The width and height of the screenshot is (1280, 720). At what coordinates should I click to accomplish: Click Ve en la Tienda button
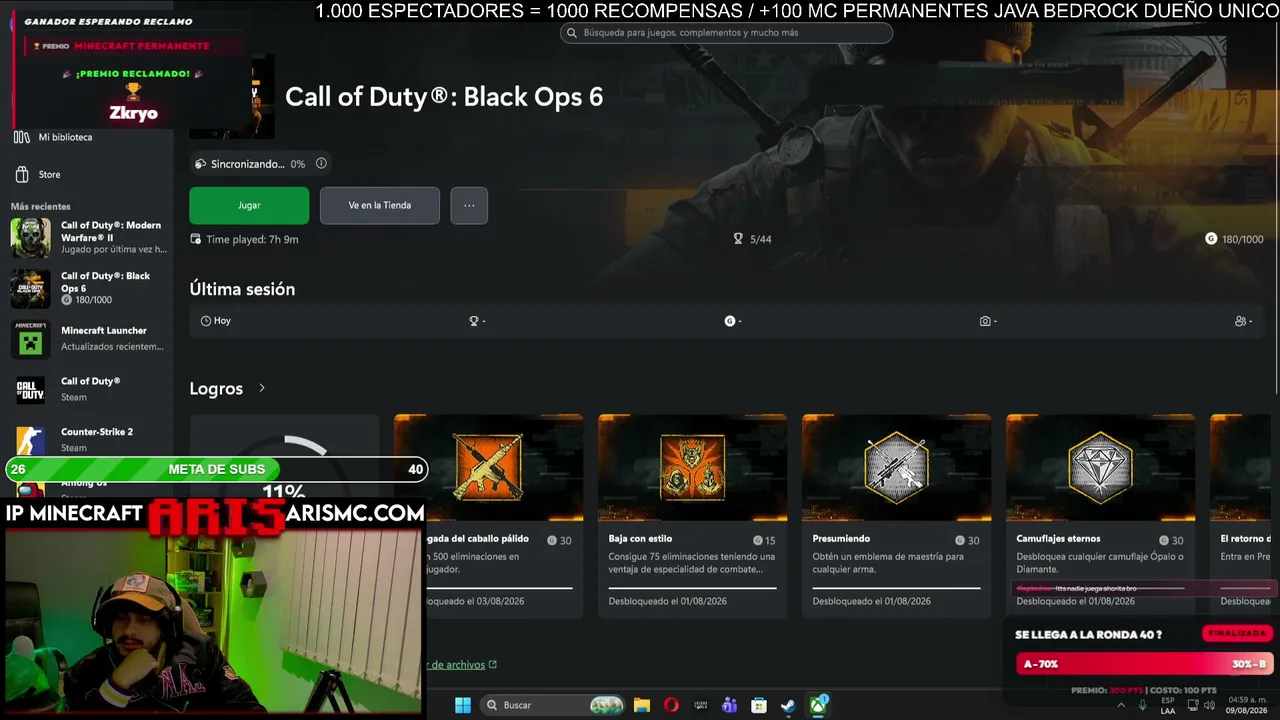point(380,205)
